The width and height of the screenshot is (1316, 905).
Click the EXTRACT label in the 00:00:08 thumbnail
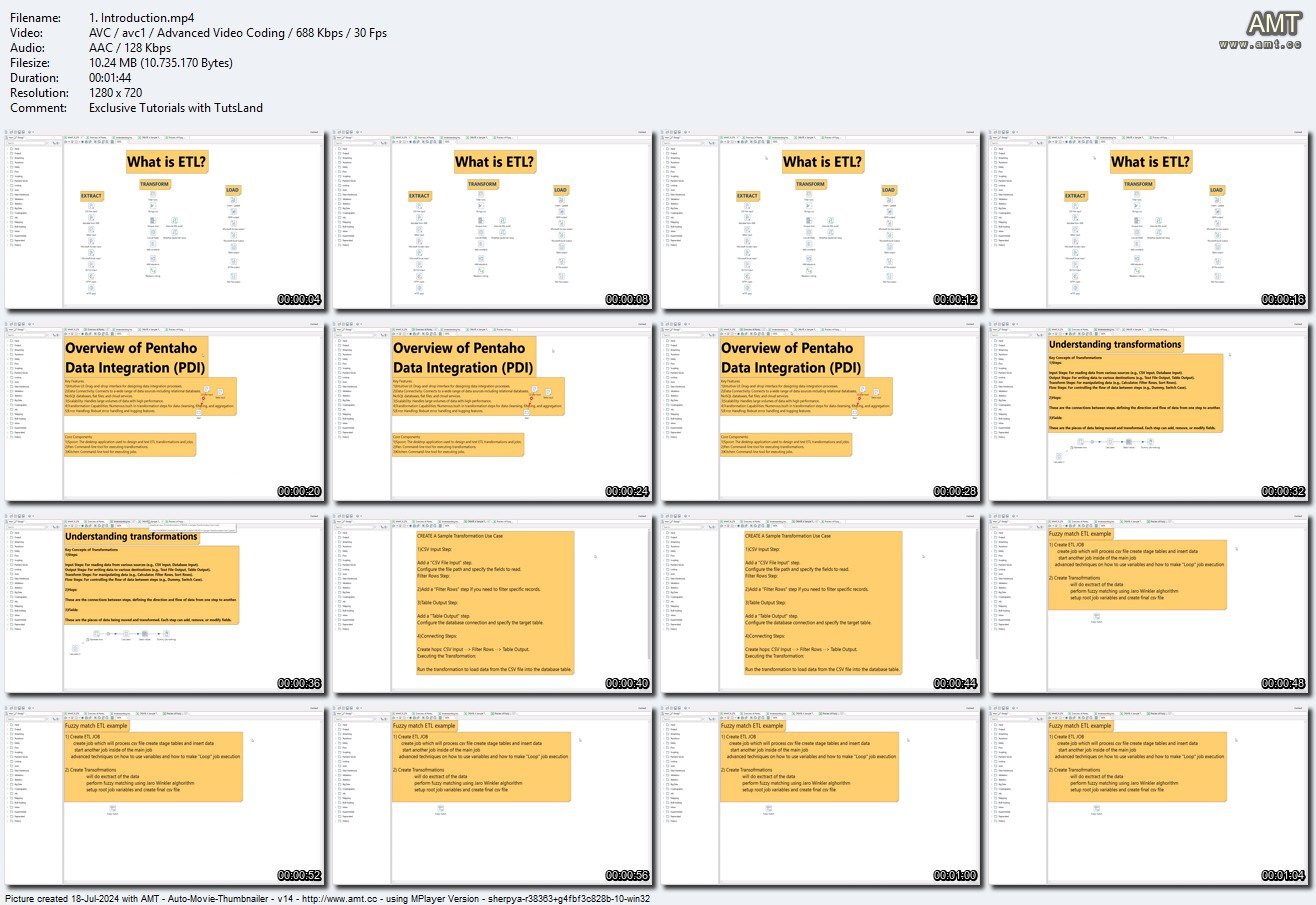pos(420,196)
